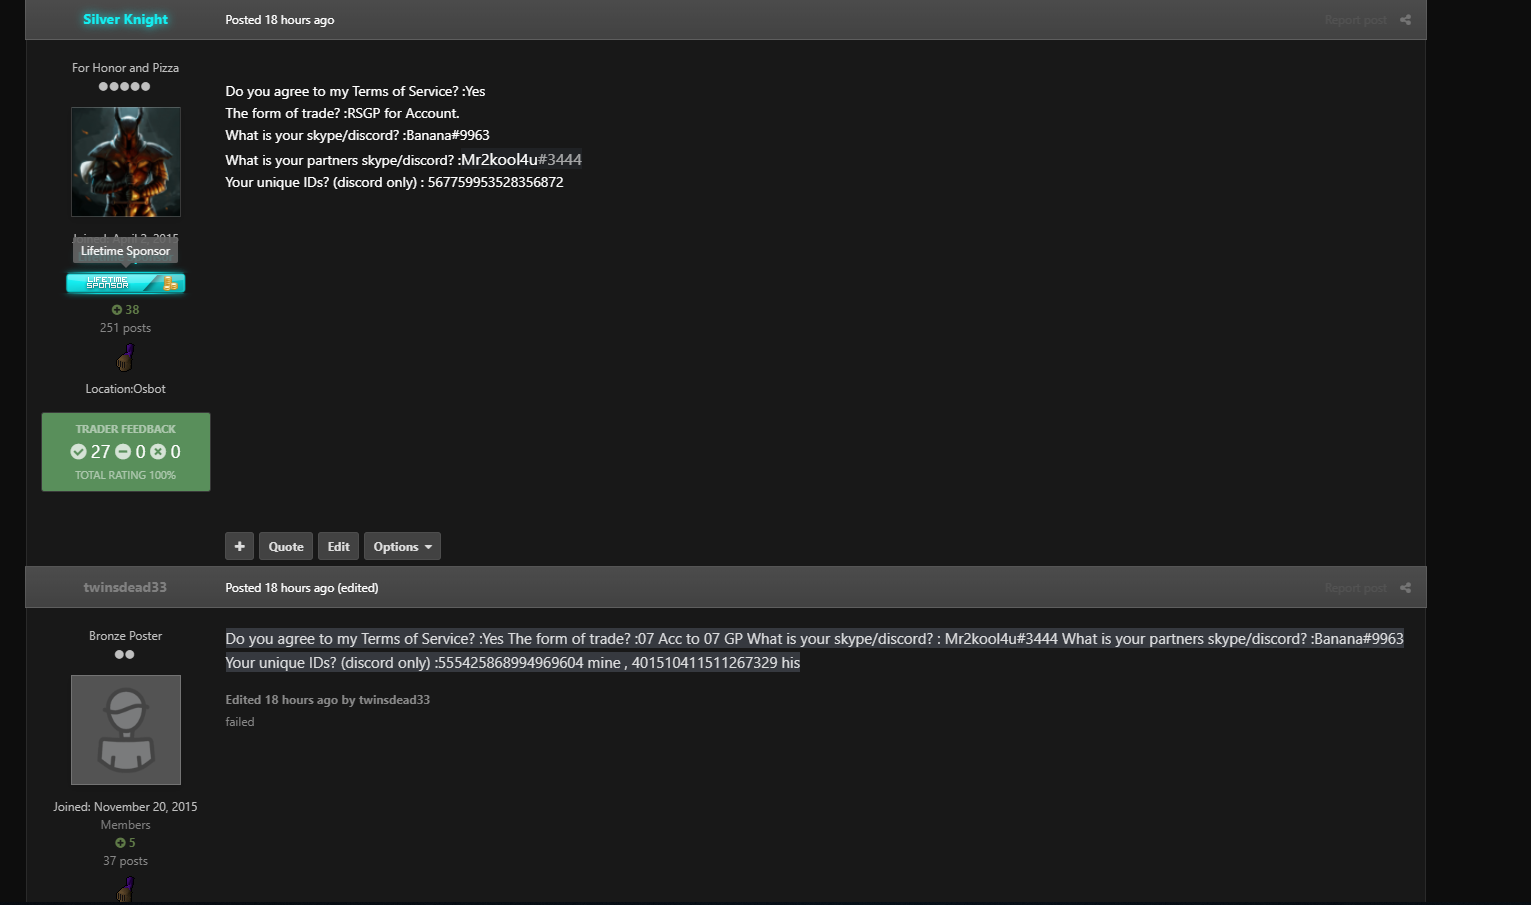Click the unique ID 567759953528356872
Screen dimensions: 1531x905
(x=495, y=182)
